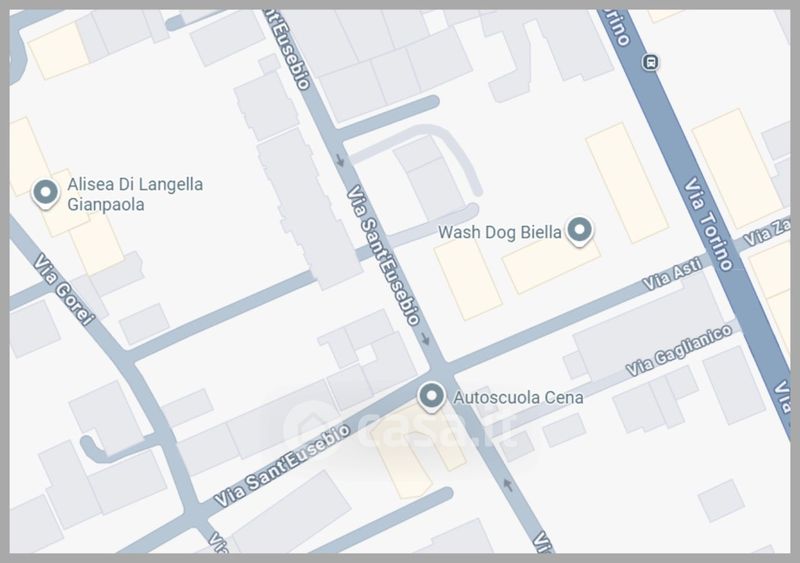Open the Wash Dog Biella label

(x=499, y=232)
